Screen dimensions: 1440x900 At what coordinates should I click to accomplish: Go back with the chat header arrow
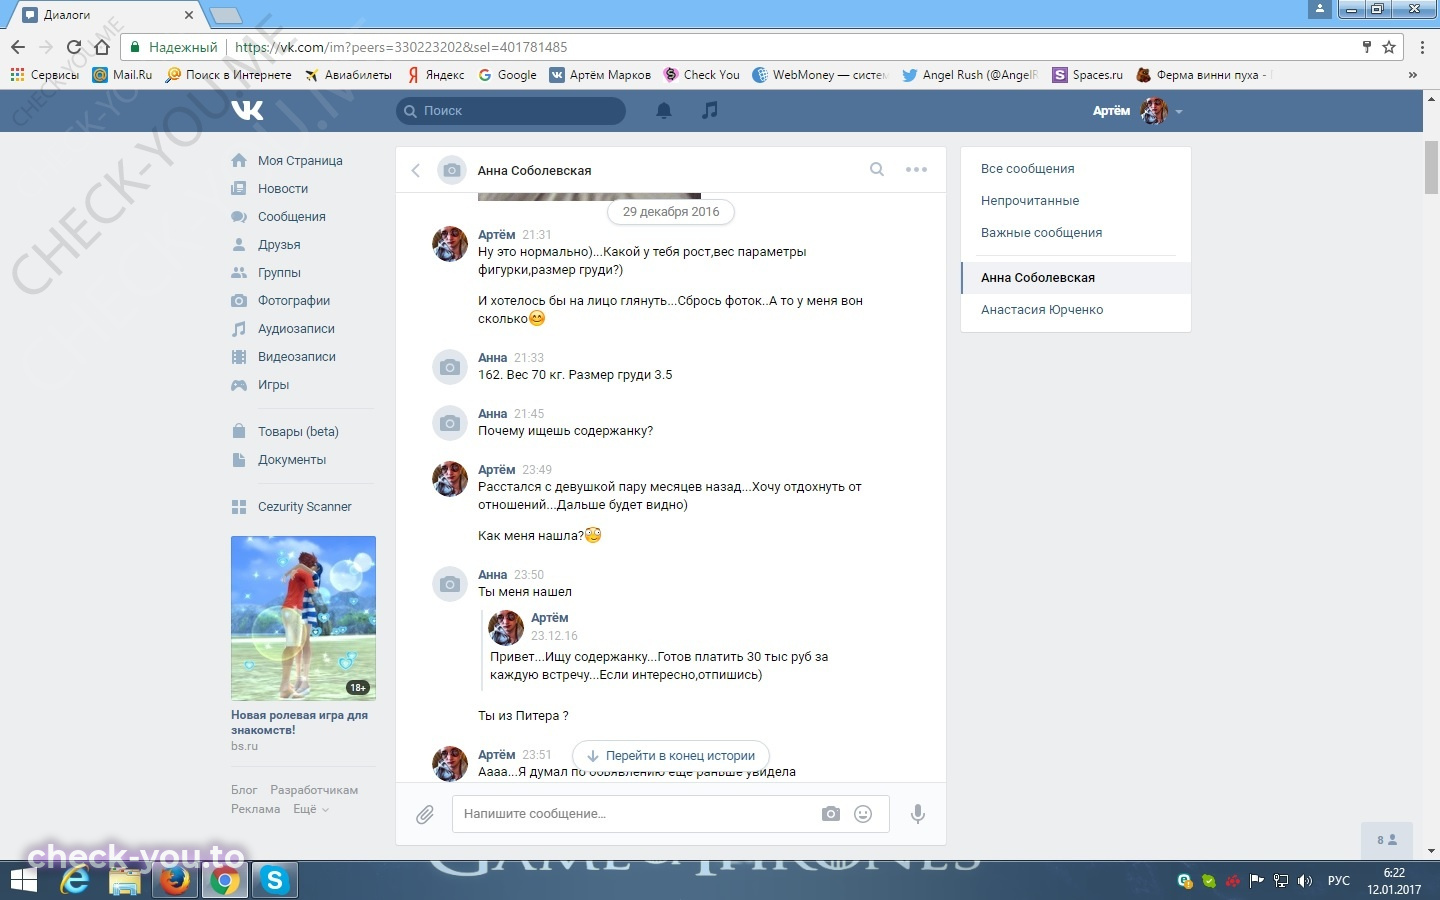tap(416, 170)
